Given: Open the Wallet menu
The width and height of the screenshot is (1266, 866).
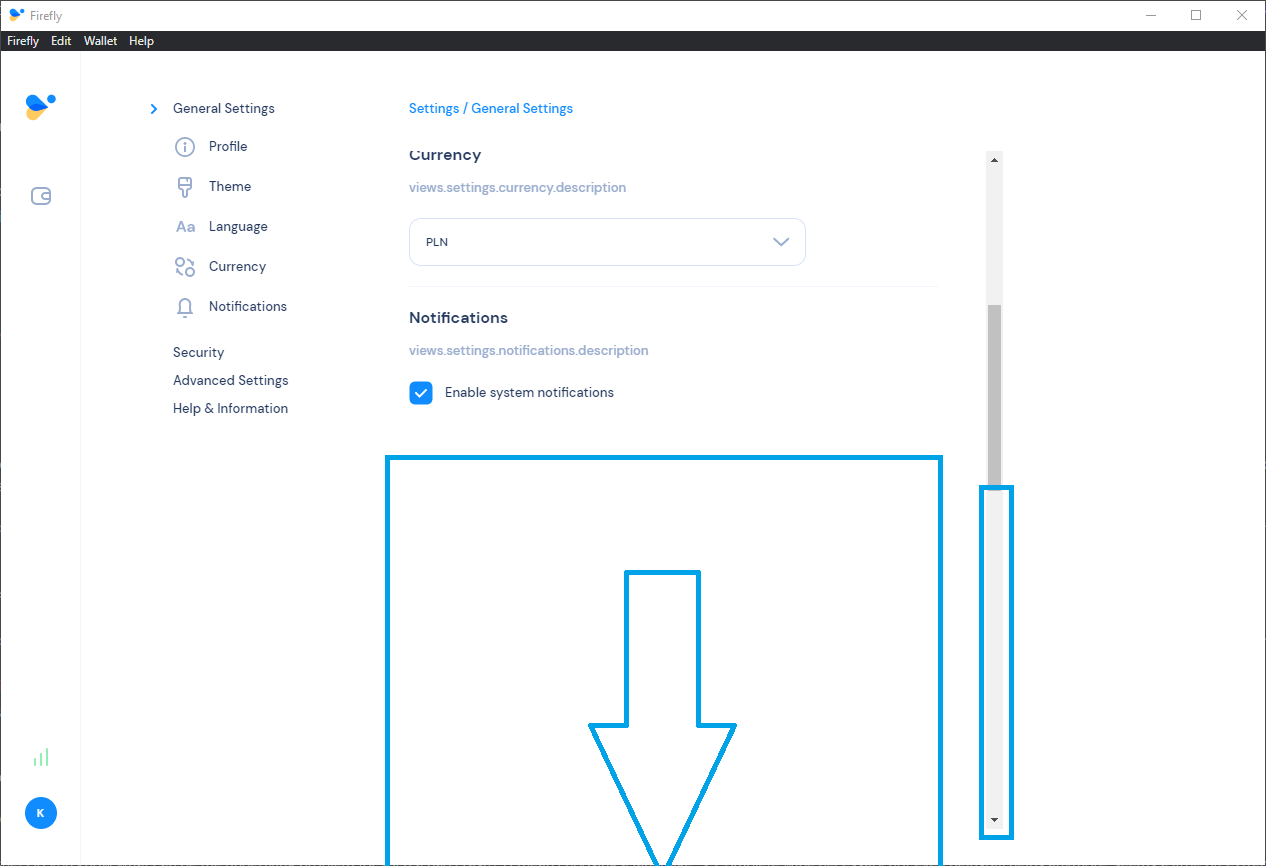Looking at the screenshot, I should click(x=100, y=40).
